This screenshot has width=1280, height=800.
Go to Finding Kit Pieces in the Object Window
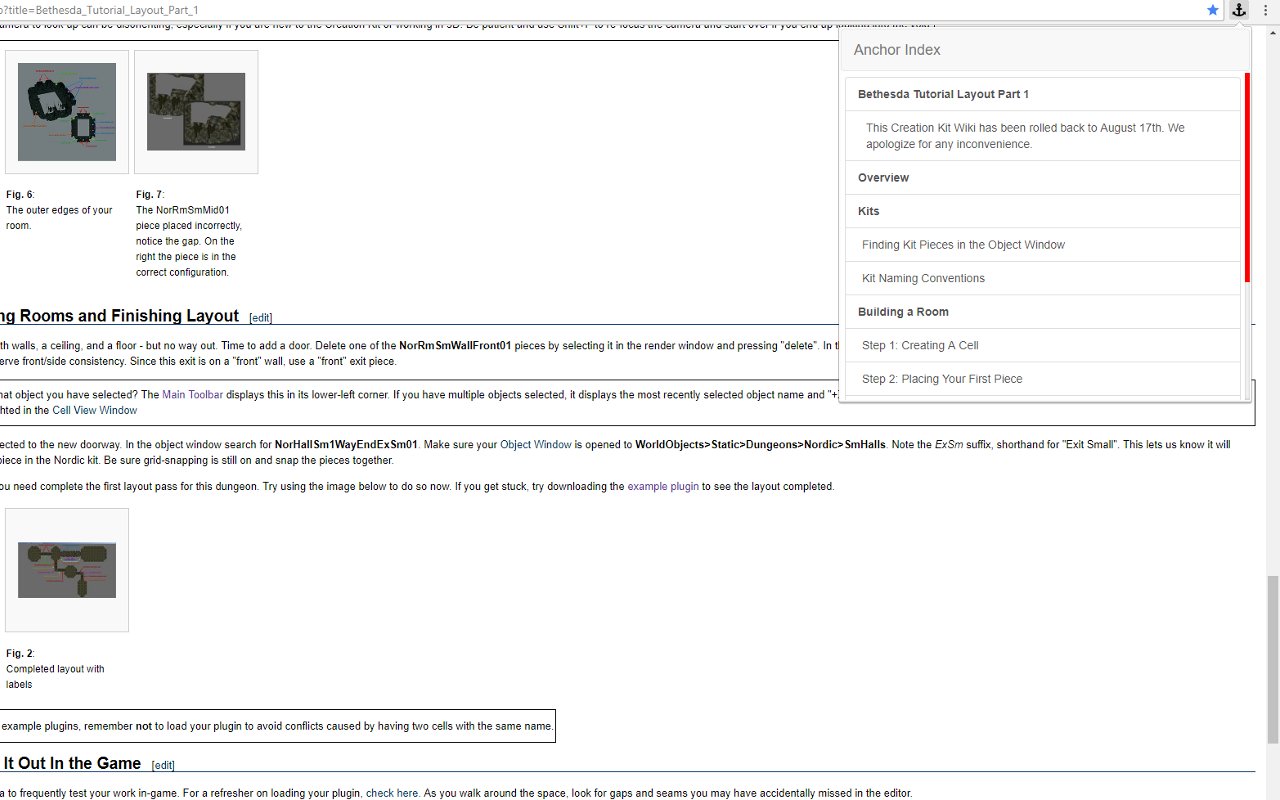pyautogui.click(x=1043, y=245)
